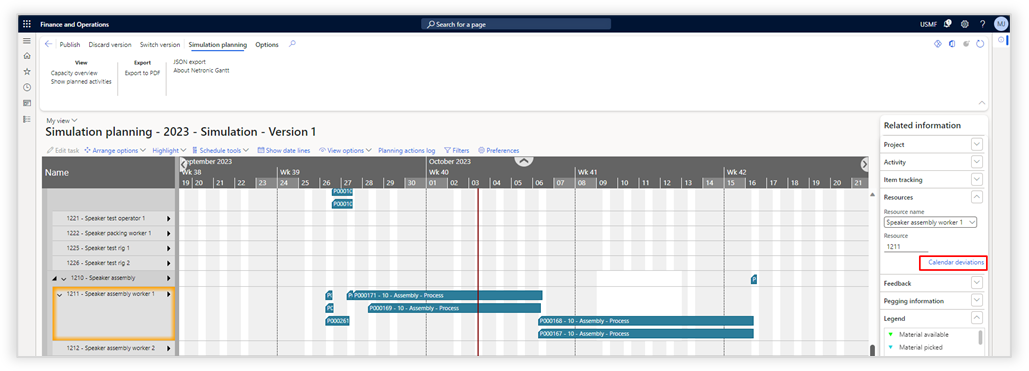The width and height of the screenshot is (1029, 371).
Task: Open the Highlight dropdown
Action: tap(169, 150)
